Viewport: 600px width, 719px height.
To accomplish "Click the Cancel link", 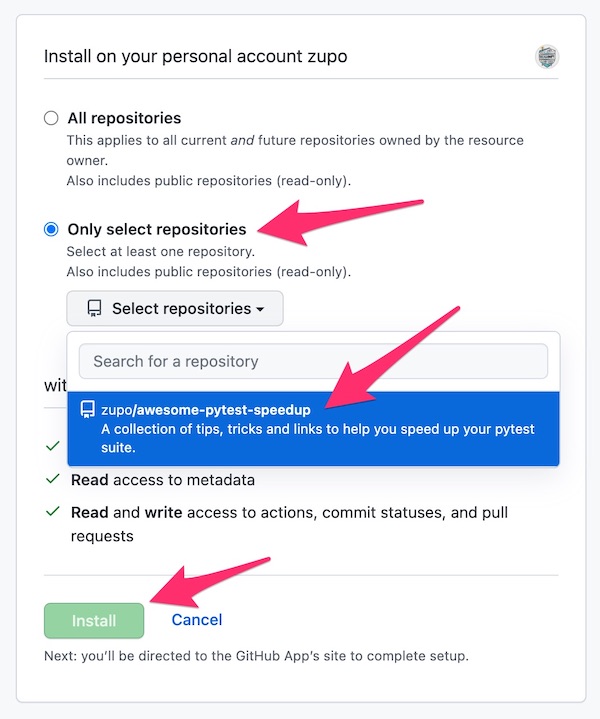I will [x=197, y=620].
